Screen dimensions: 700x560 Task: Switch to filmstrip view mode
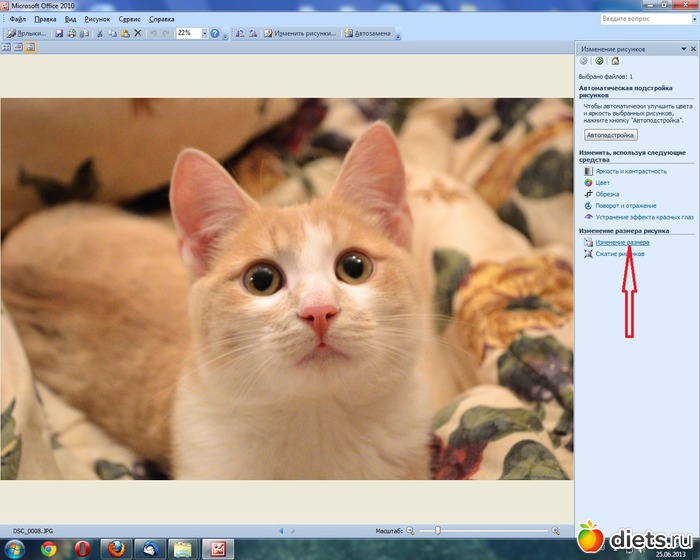18,47
